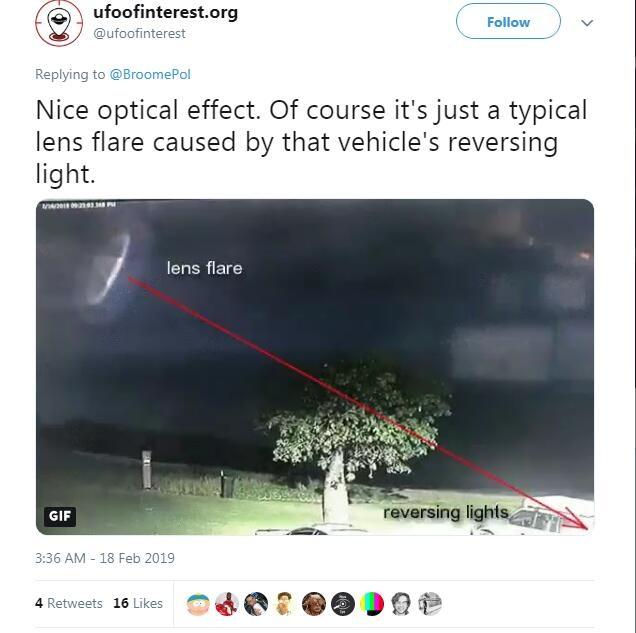Open the @ufoofinterest handle link
The height and width of the screenshot is (633, 636).
pos(139,33)
